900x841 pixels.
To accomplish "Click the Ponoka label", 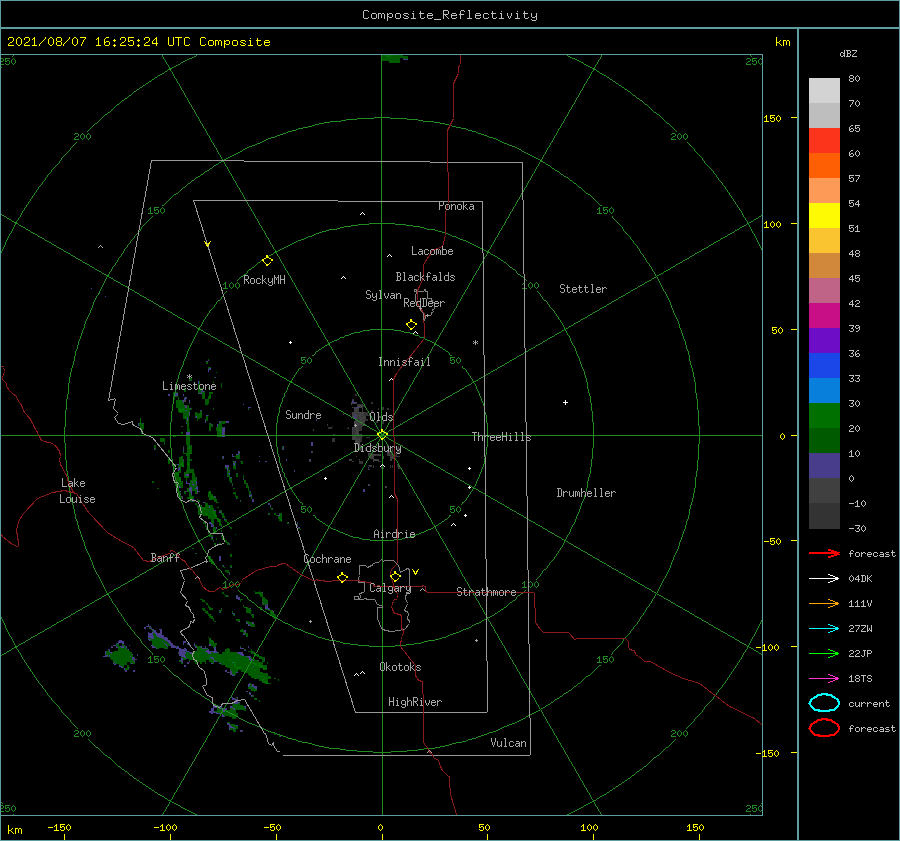I will 456,206.
